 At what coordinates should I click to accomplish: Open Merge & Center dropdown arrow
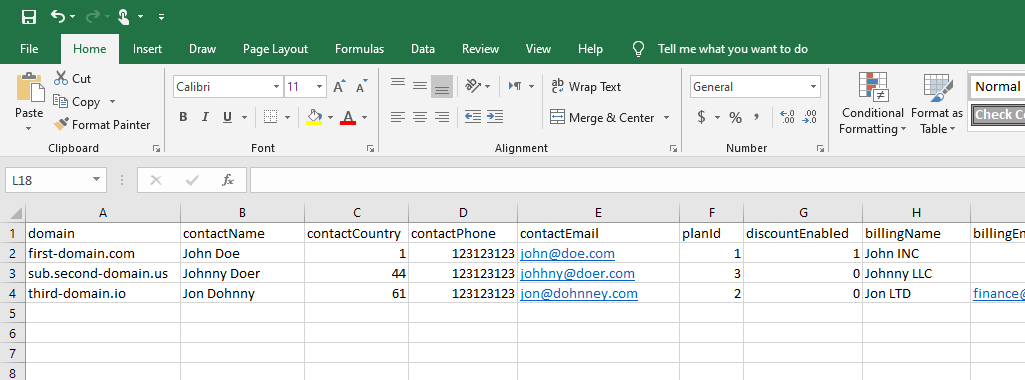666,118
